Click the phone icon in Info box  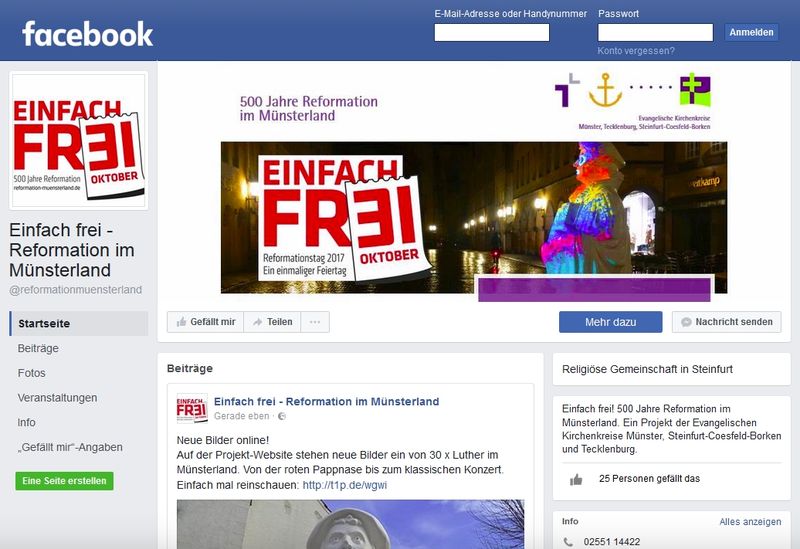coord(568,542)
